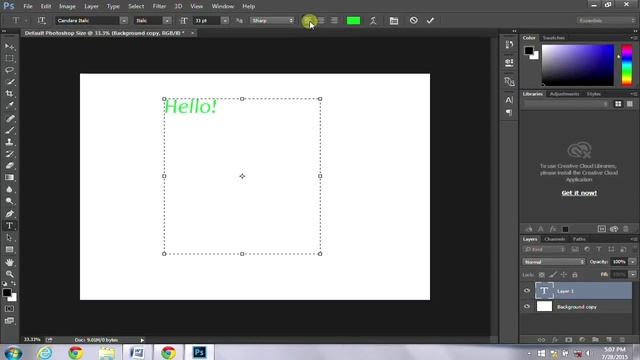The image size is (640, 360).
Task: Open the layer filter Kind dropdown
Action: (x=544, y=249)
